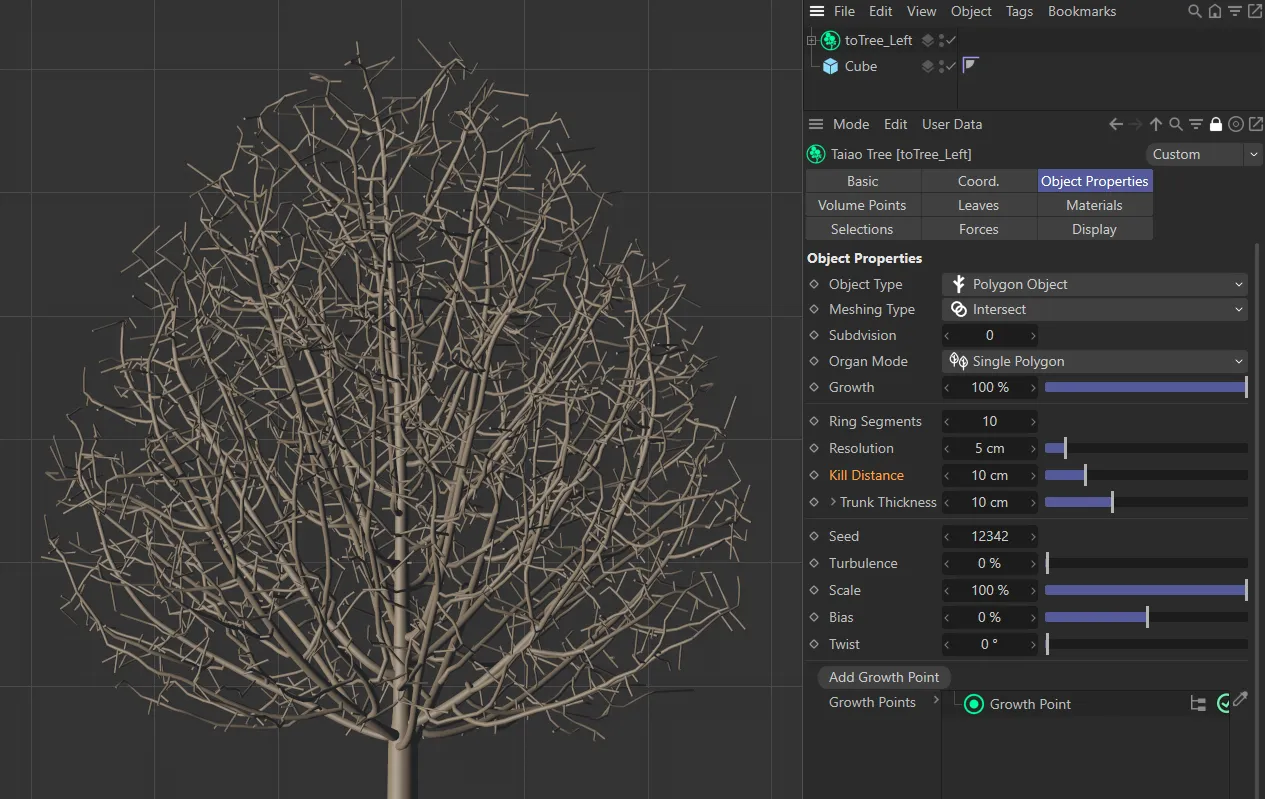
Task: Toggle the visibility dots for Cube
Action: [942, 66]
